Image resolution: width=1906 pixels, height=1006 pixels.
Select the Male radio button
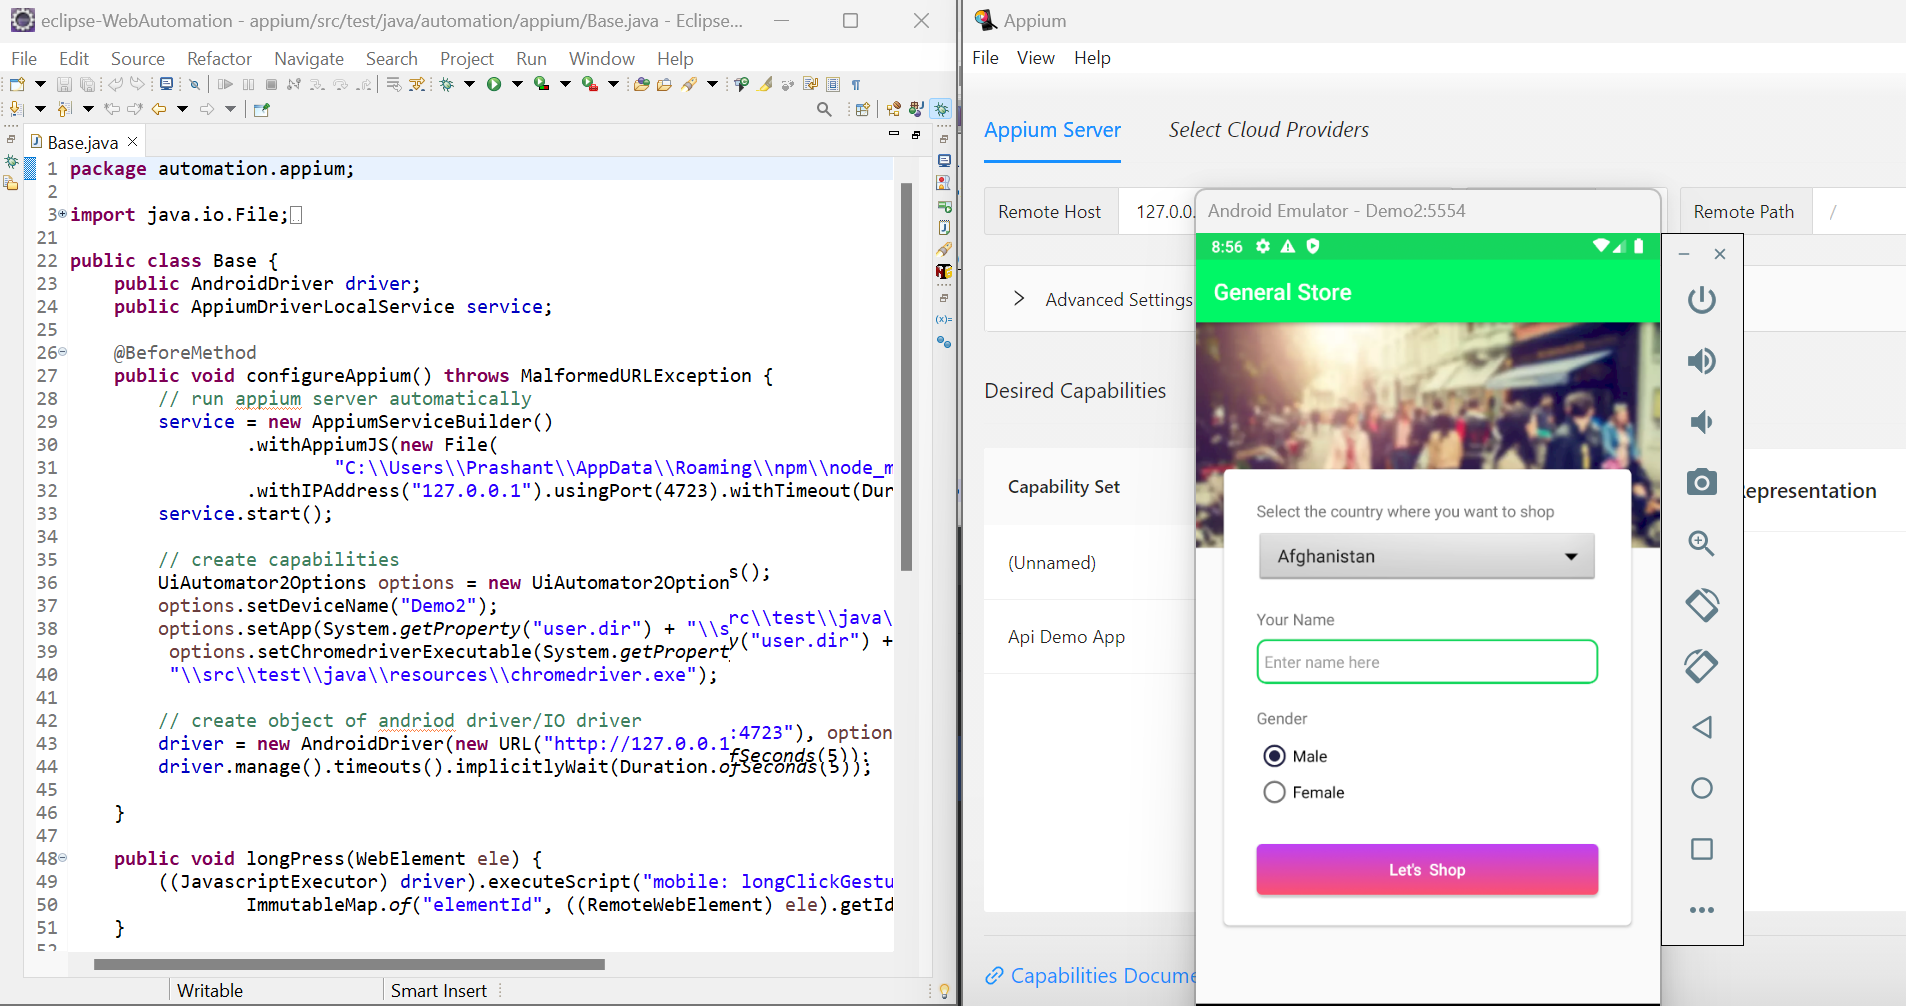point(1274,756)
